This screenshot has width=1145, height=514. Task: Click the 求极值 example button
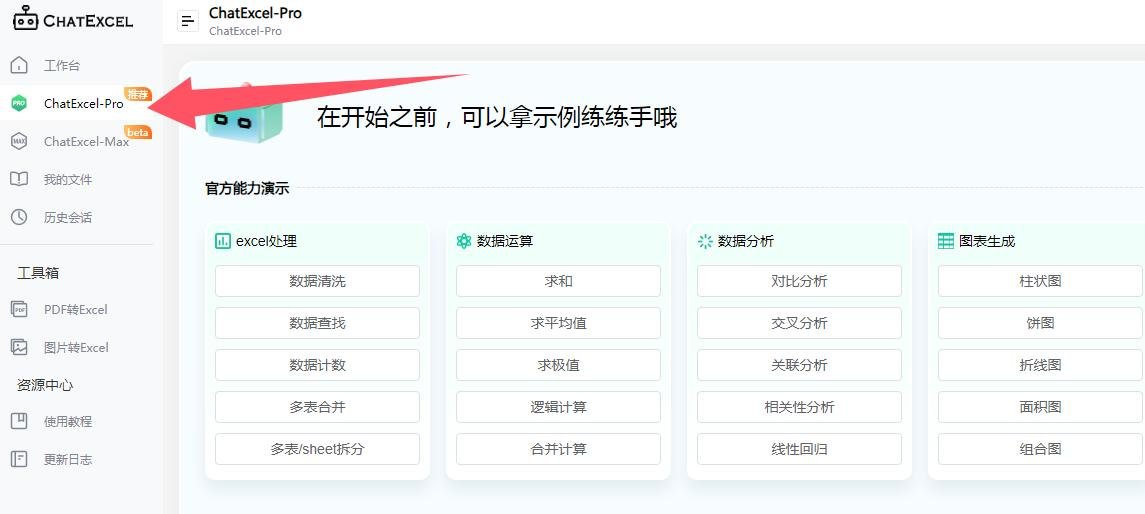pos(559,365)
